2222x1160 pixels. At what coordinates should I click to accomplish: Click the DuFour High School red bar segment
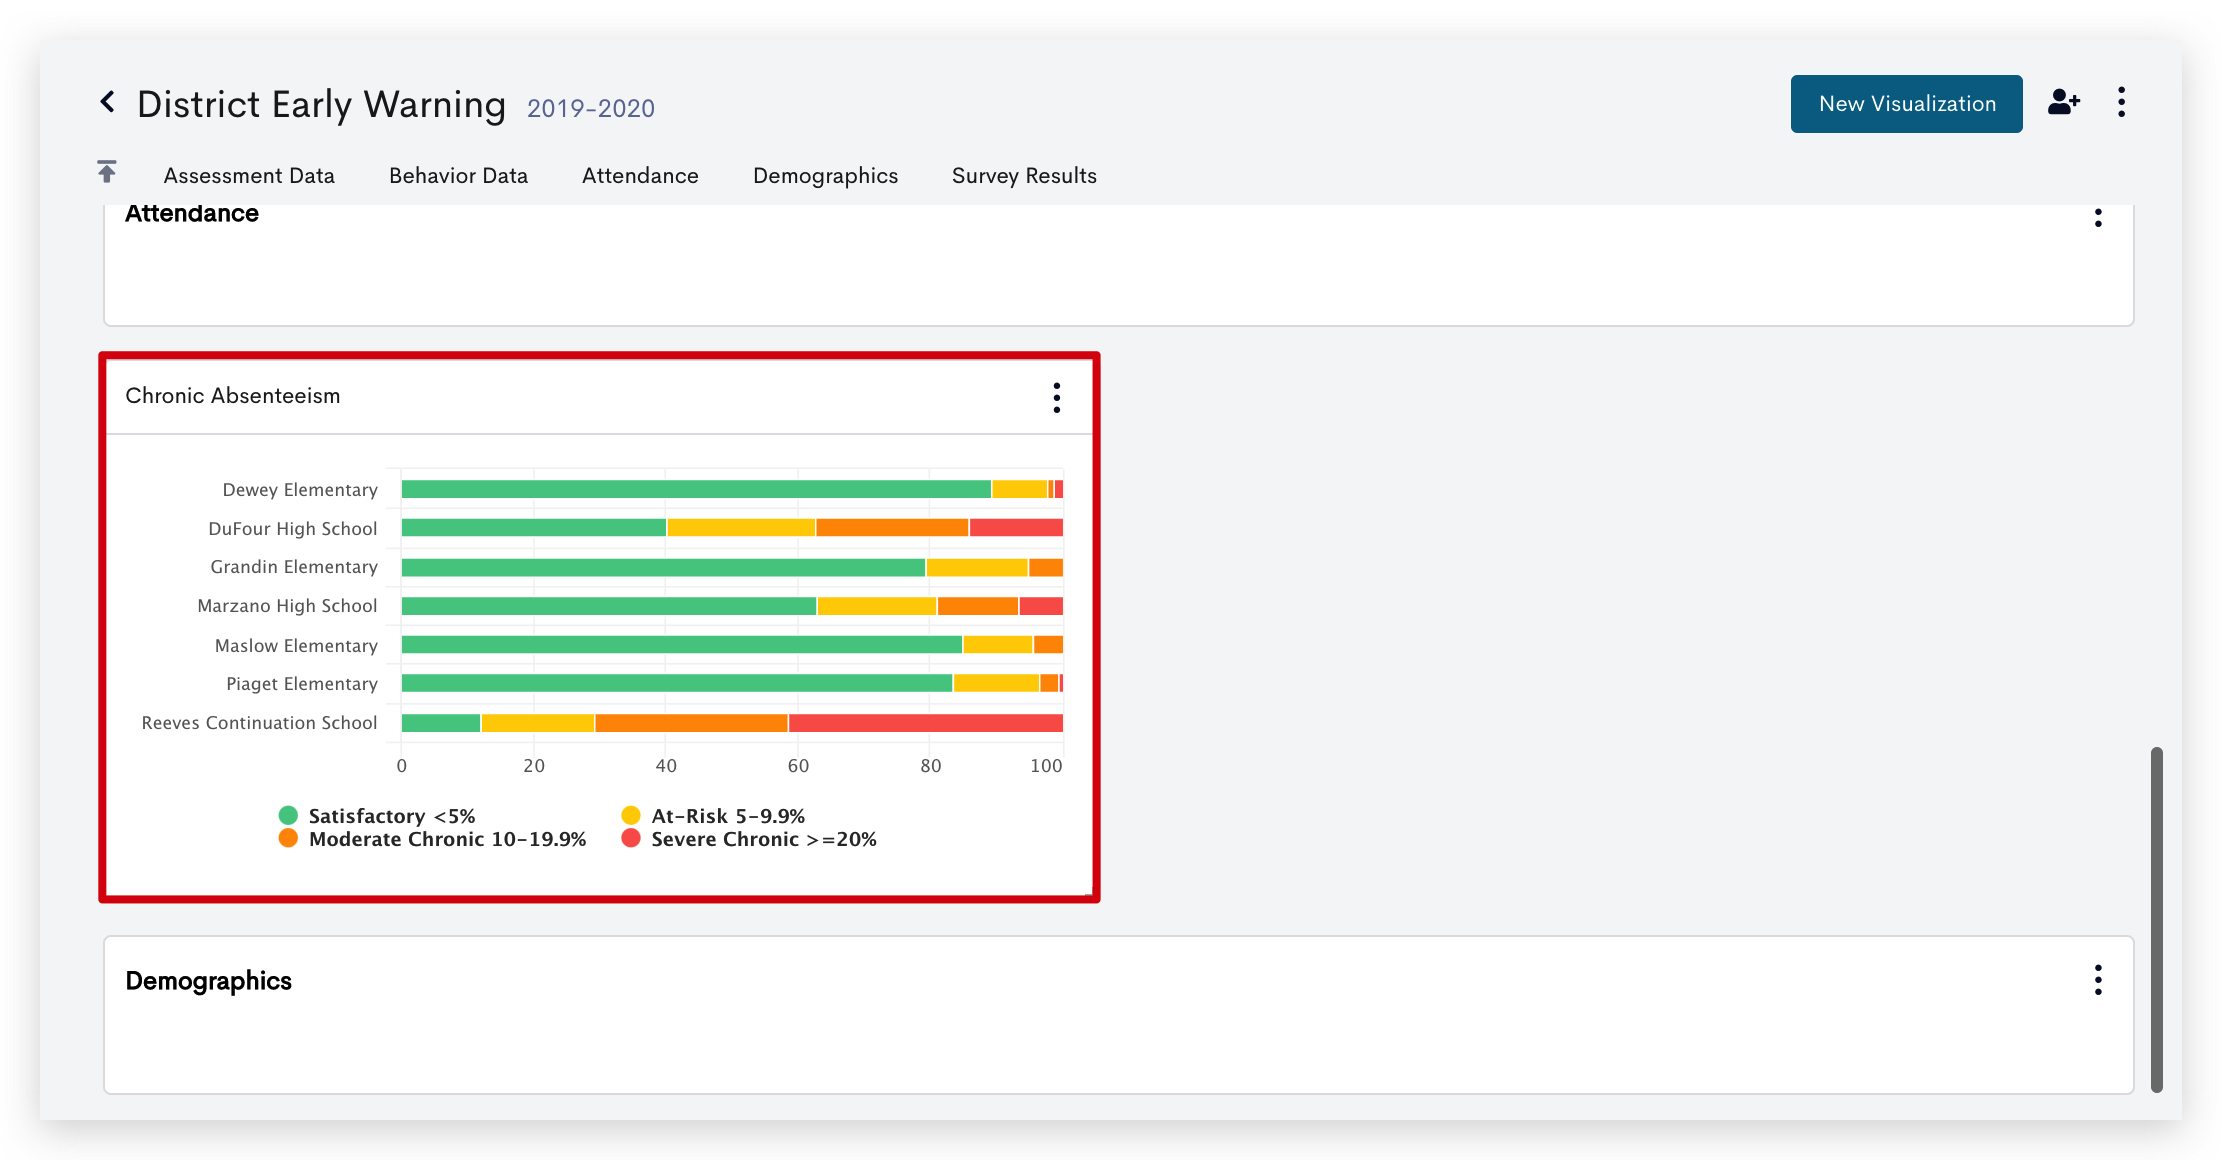(1016, 528)
